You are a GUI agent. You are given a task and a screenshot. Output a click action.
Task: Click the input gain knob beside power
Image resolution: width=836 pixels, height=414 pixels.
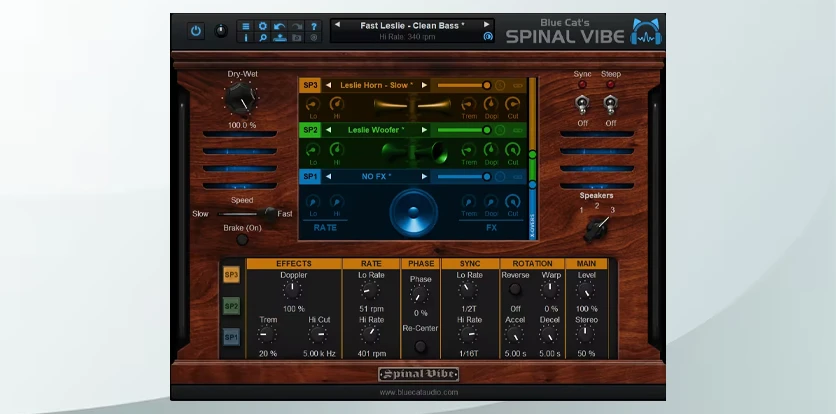point(221,31)
